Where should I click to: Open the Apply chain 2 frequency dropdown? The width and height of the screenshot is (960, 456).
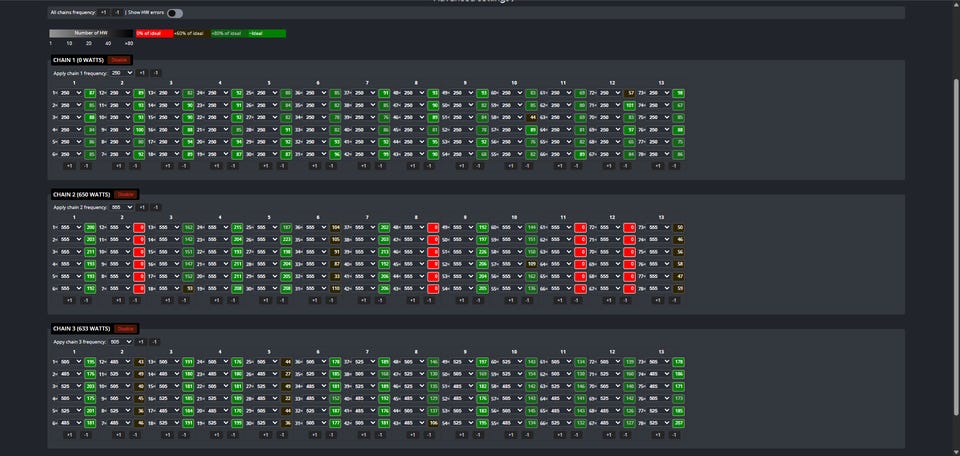point(121,207)
